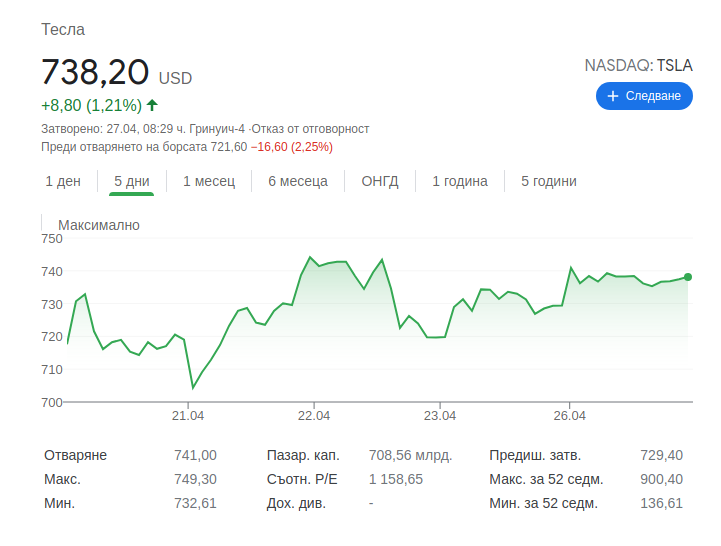Click the 710 y-axis label
This screenshot has width=721, height=546.
(52, 369)
